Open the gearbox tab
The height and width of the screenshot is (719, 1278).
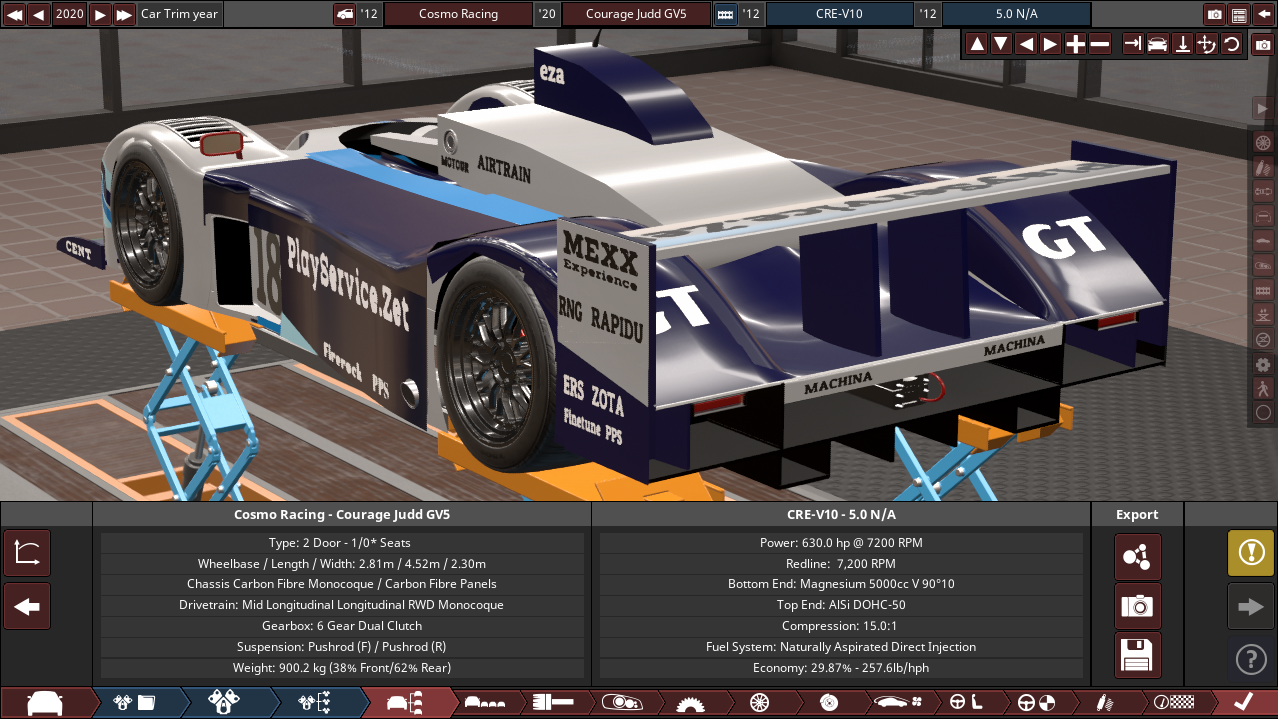pyautogui.click(x=689, y=703)
